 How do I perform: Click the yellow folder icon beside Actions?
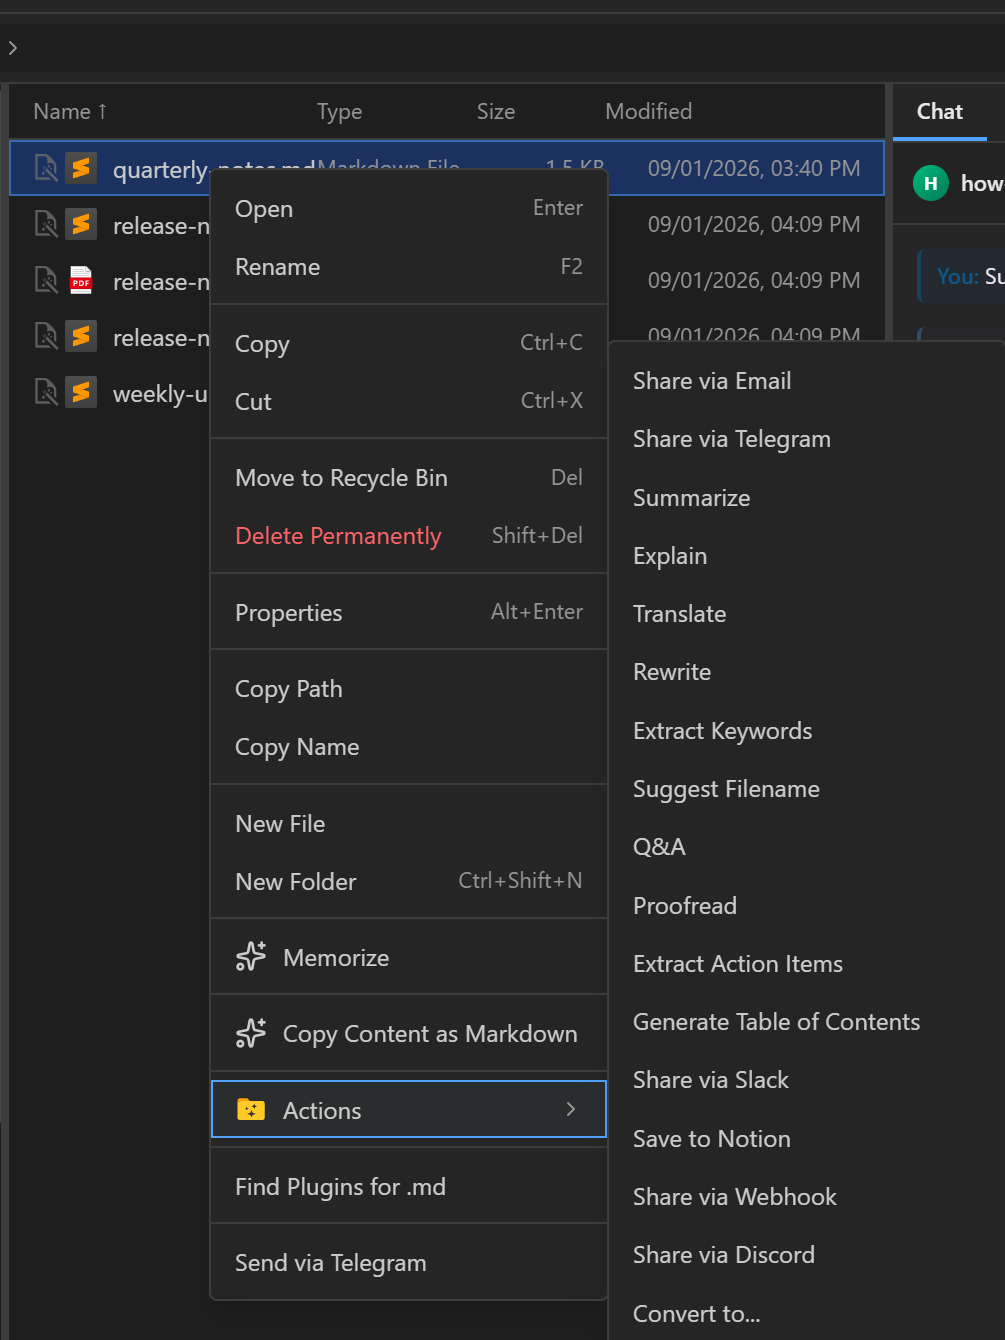pos(251,1109)
